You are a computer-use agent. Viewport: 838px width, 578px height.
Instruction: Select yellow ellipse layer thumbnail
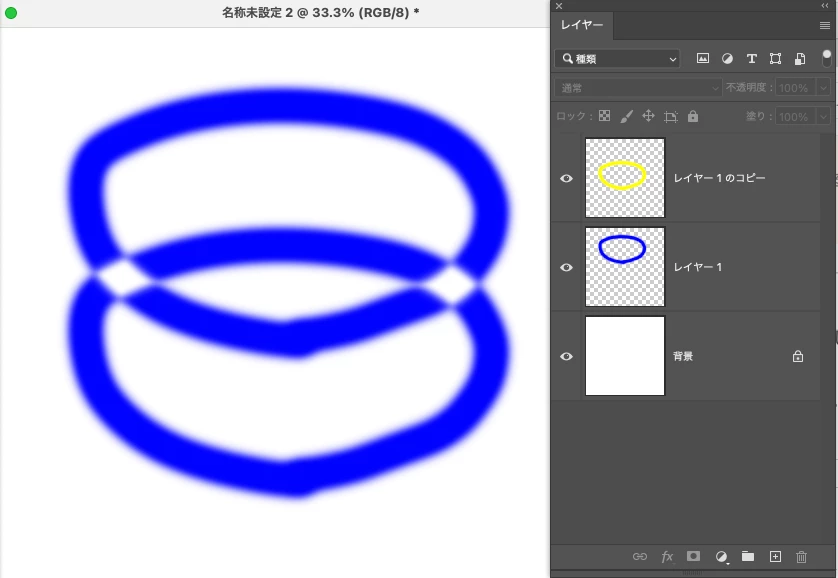click(625, 178)
